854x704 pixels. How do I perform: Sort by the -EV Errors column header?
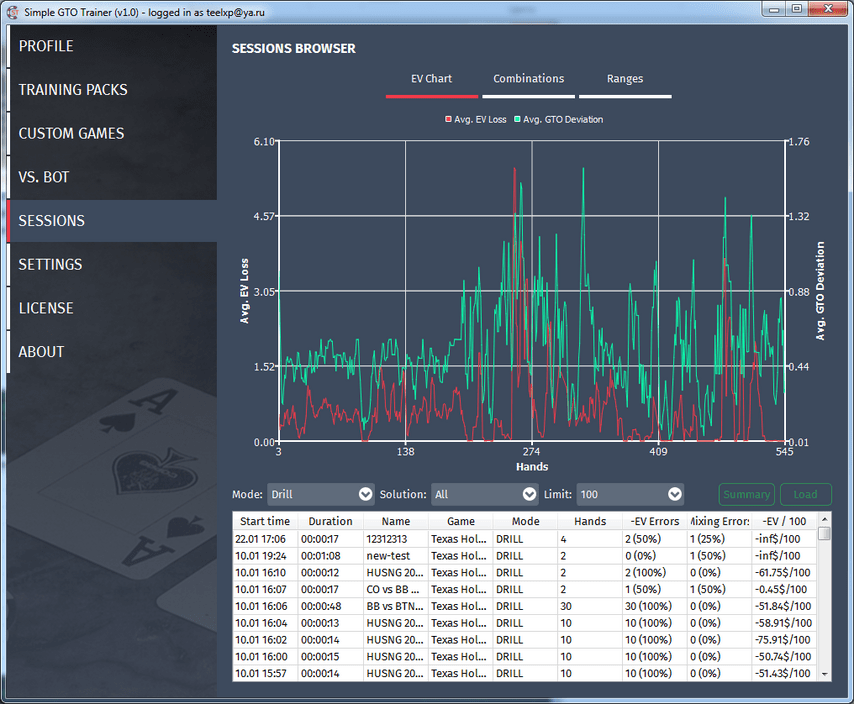(x=655, y=521)
